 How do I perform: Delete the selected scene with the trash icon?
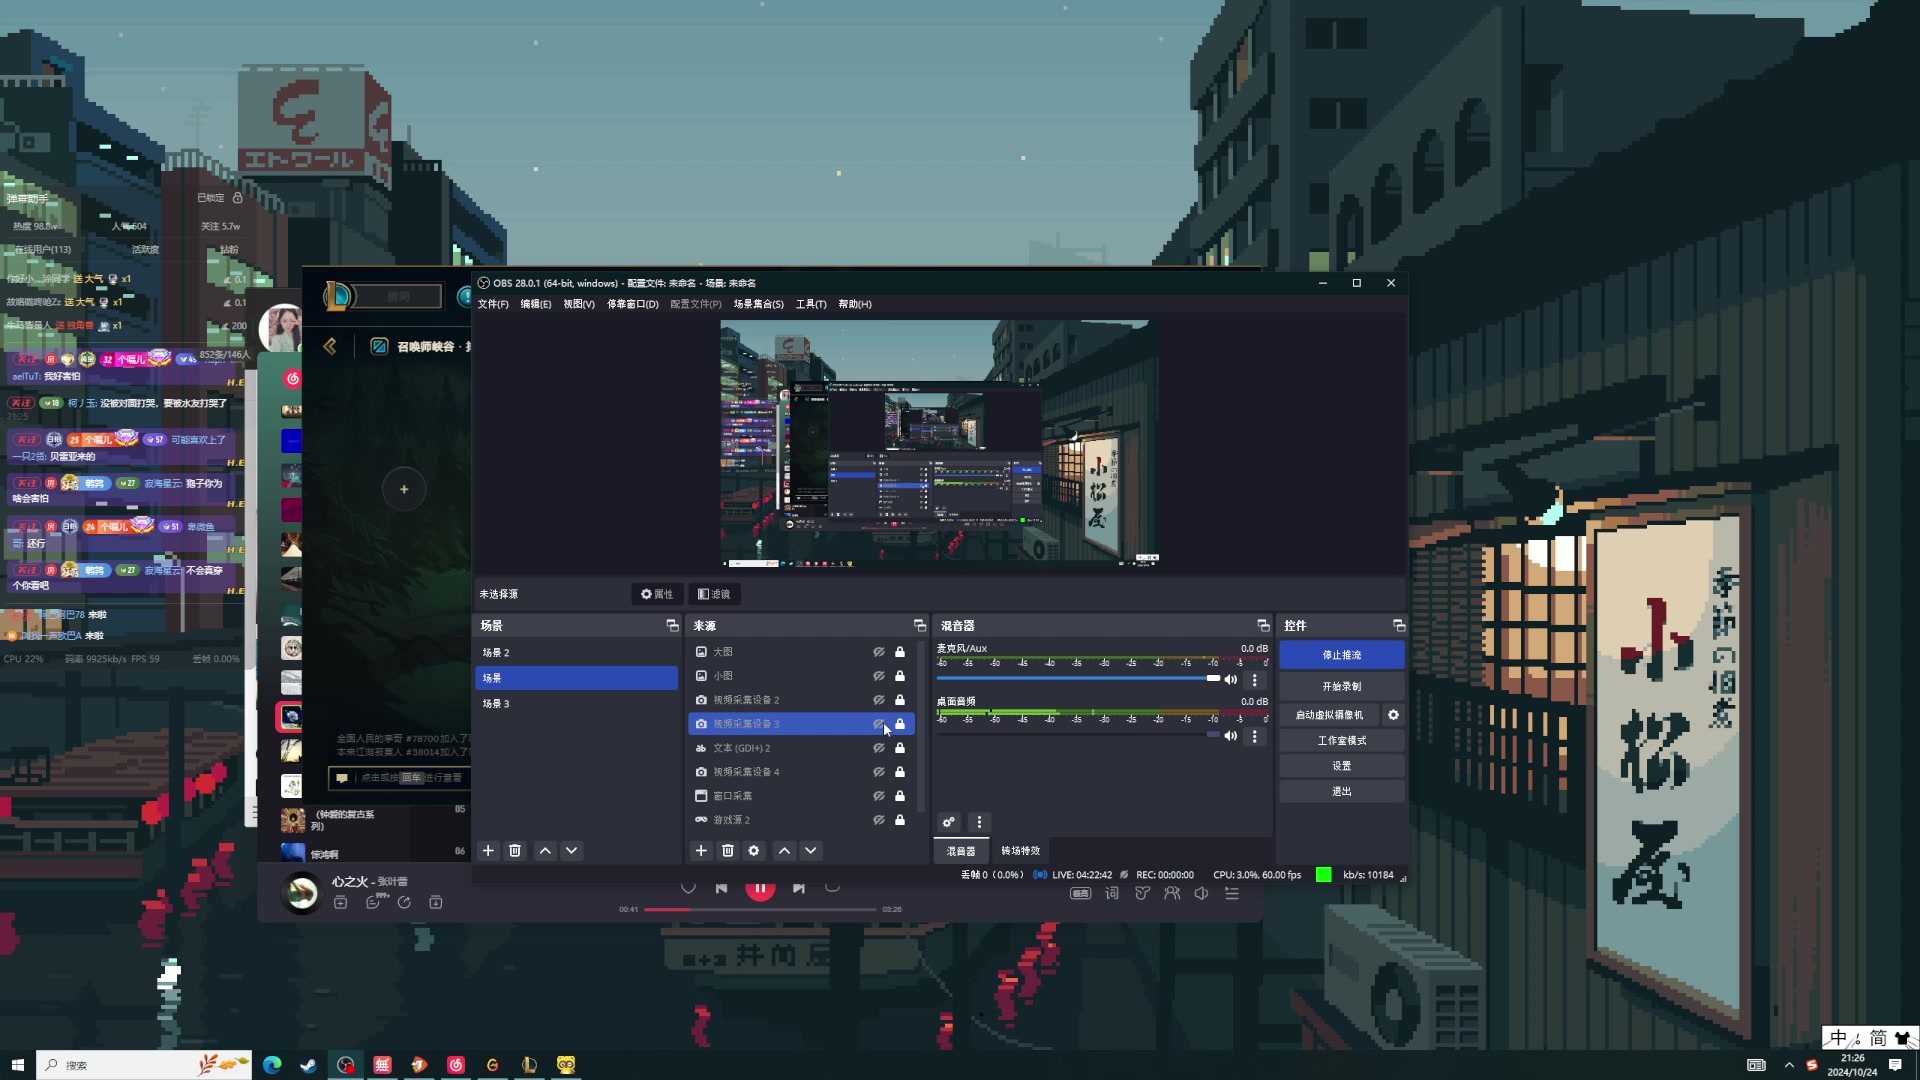click(x=515, y=851)
